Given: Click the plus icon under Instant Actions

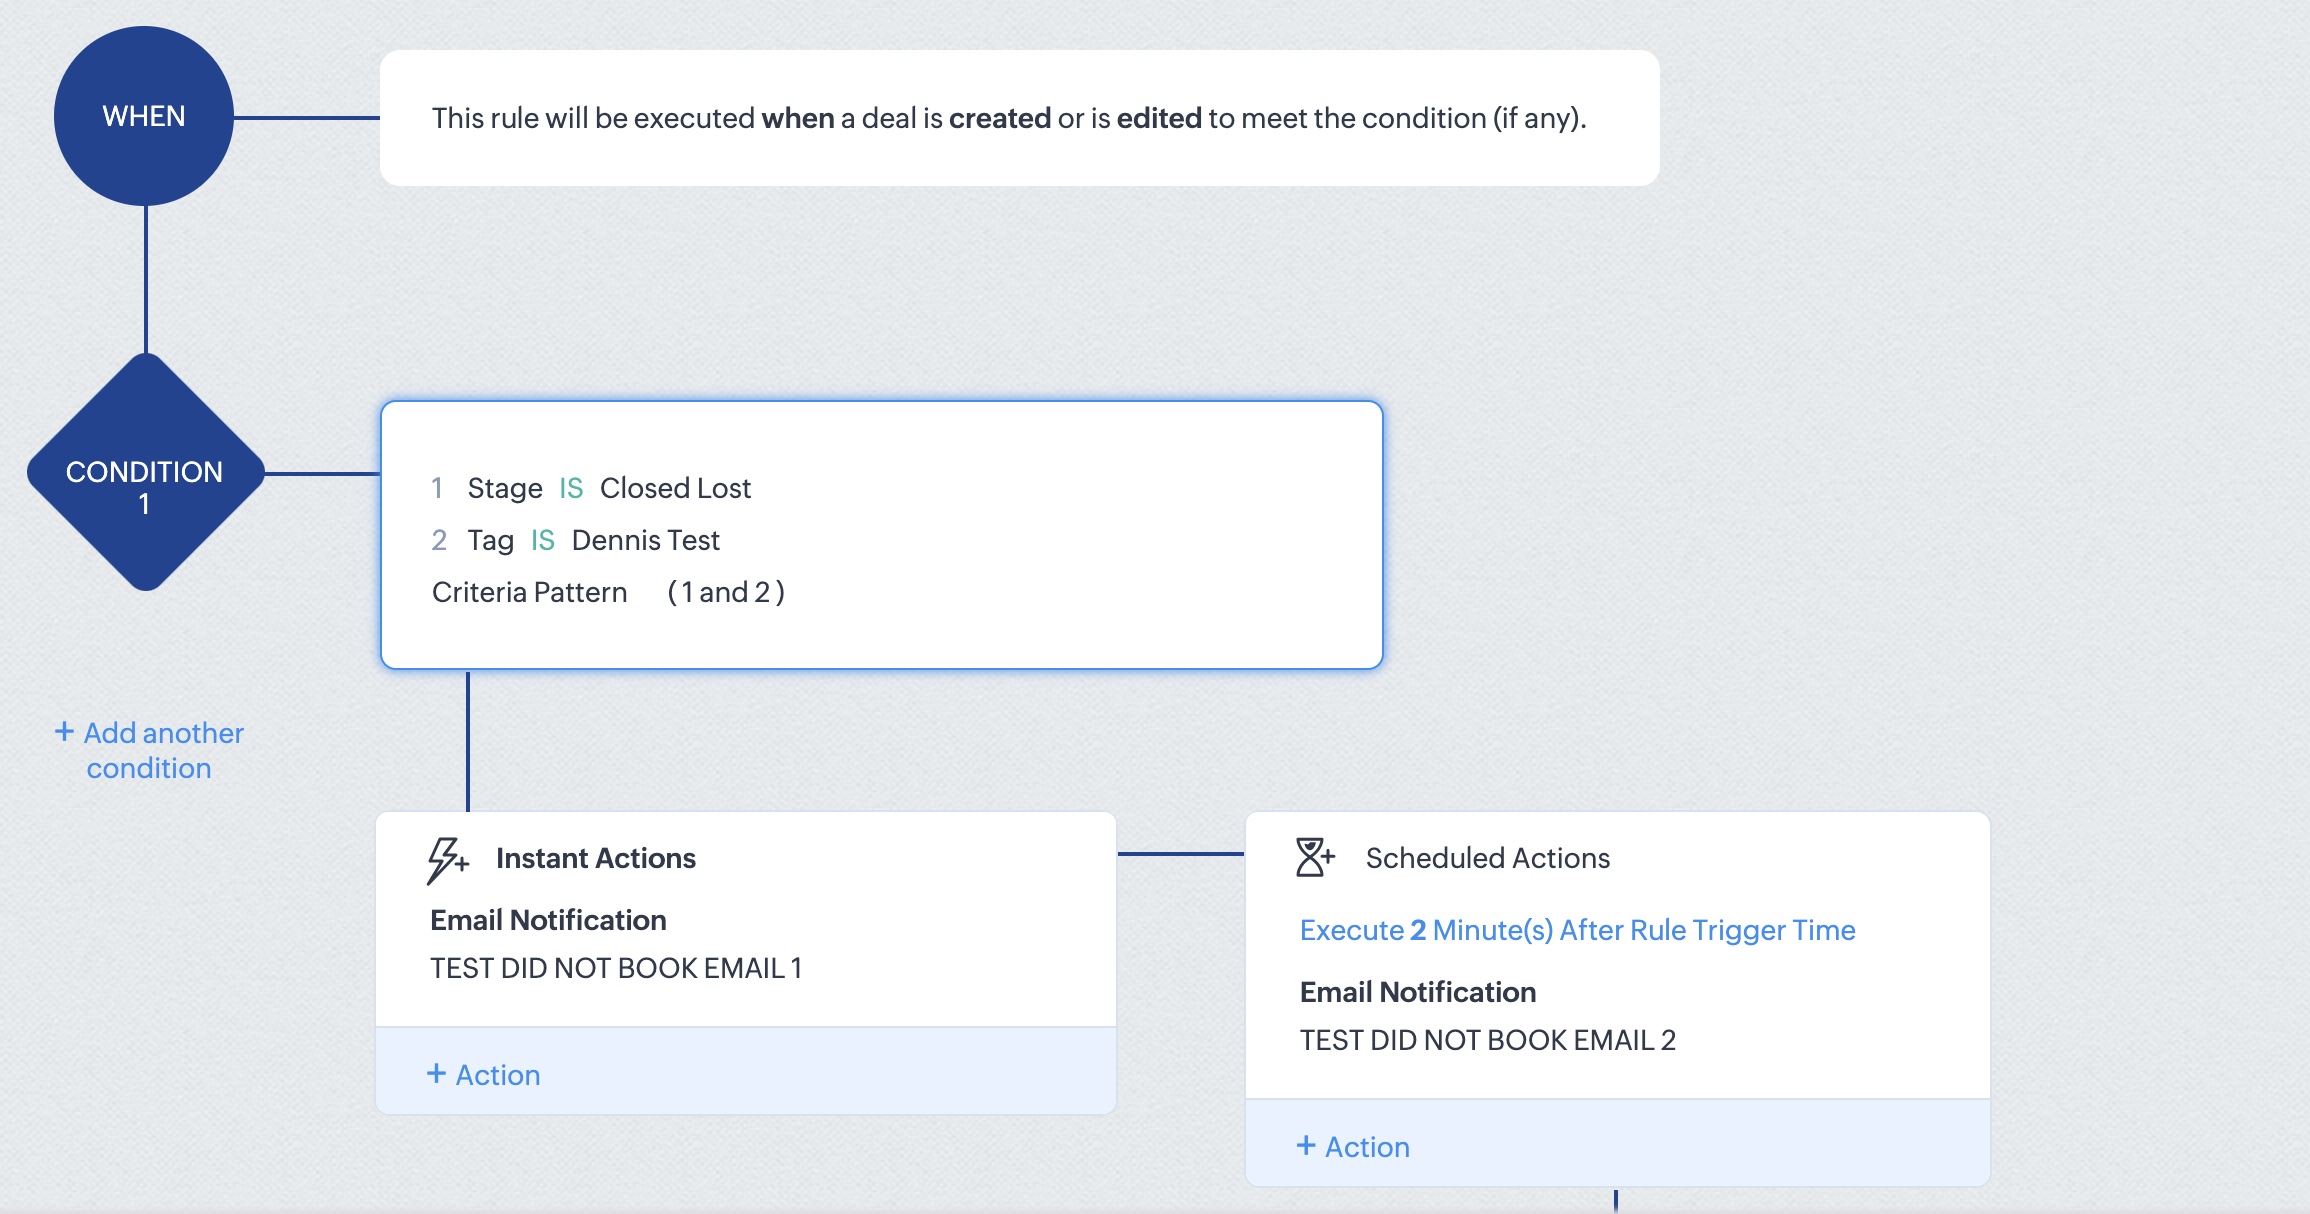Looking at the screenshot, I should [x=436, y=1074].
